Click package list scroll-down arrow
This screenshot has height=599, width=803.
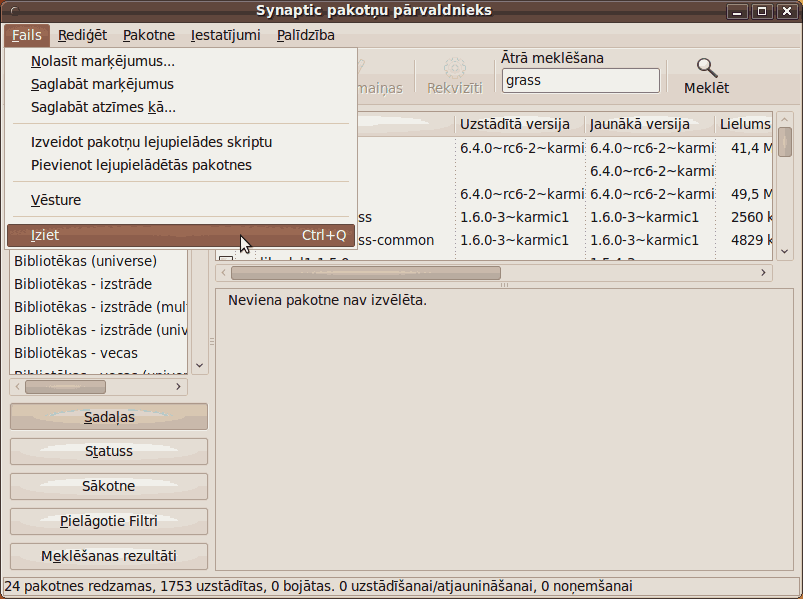[x=785, y=251]
